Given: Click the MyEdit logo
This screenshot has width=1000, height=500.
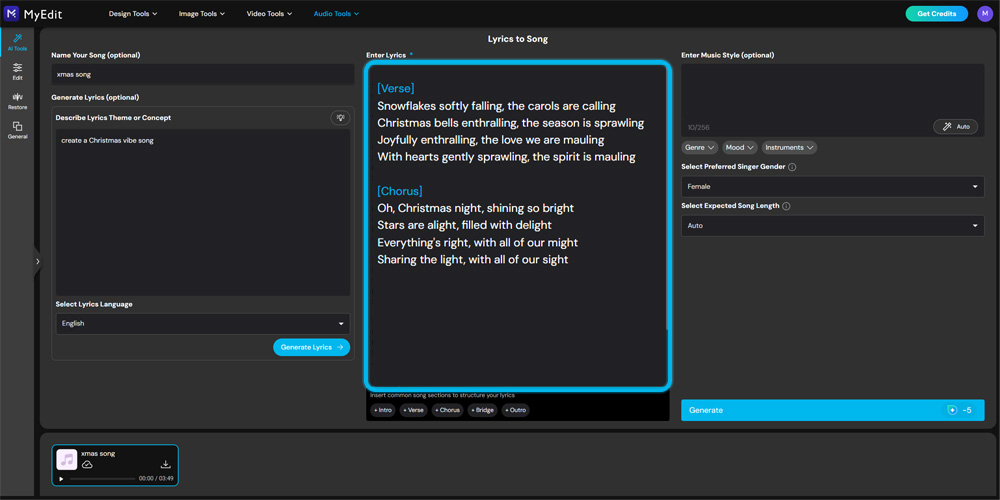Looking at the screenshot, I should pyautogui.click(x=34, y=13).
